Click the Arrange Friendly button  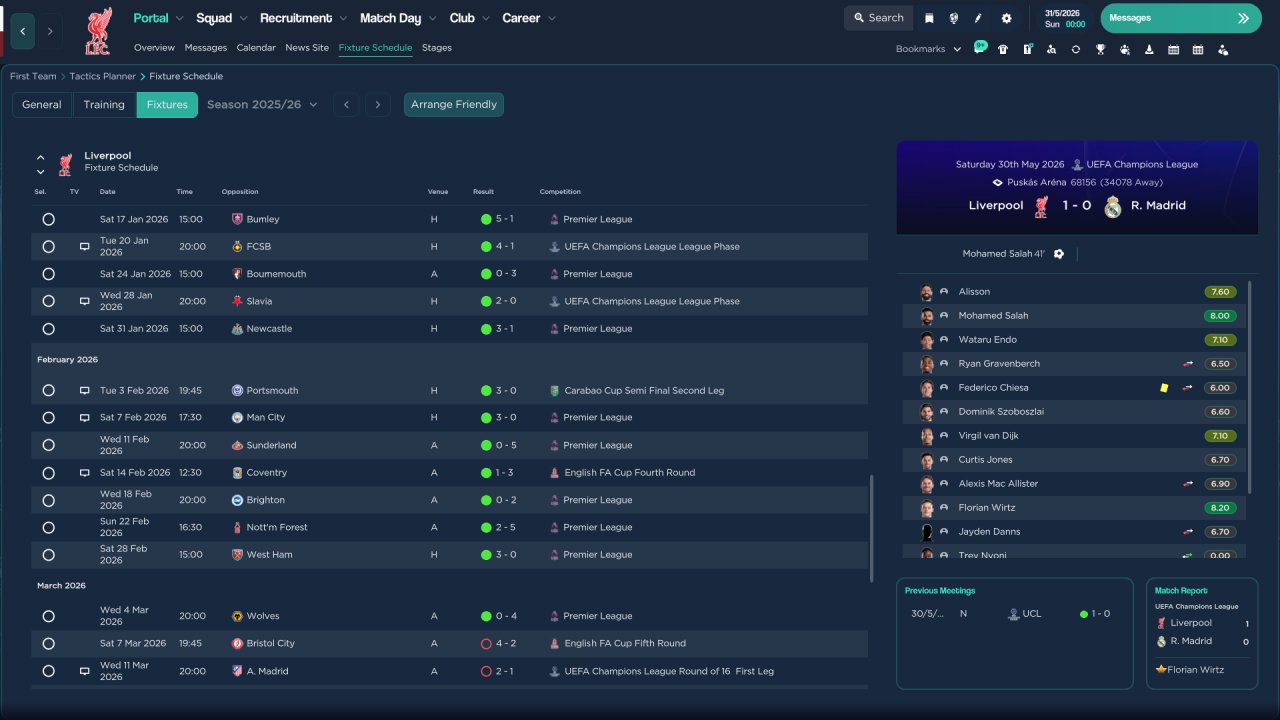coord(454,105)
